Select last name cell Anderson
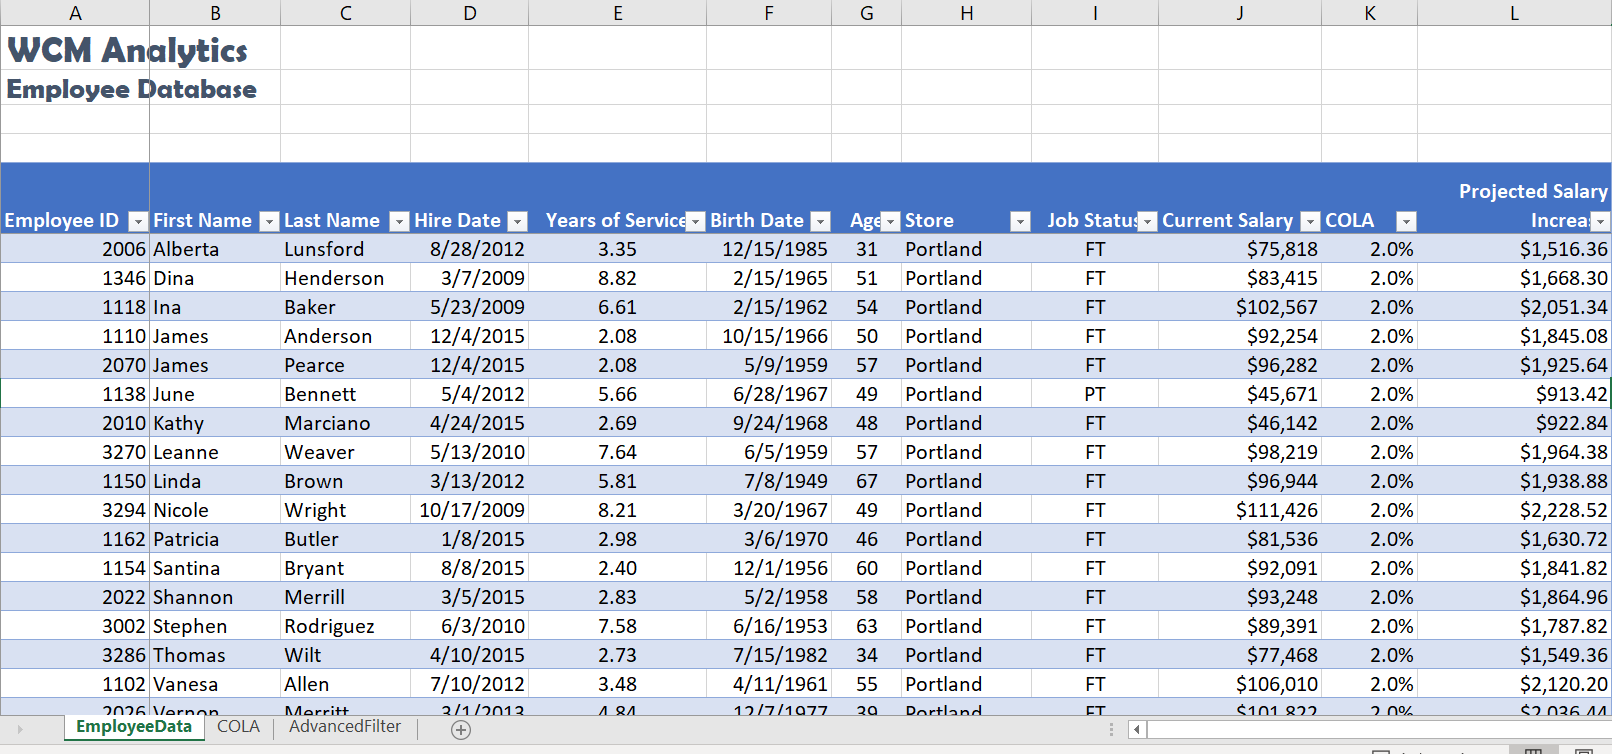The image size is (1612, 754). pos(345,336)
